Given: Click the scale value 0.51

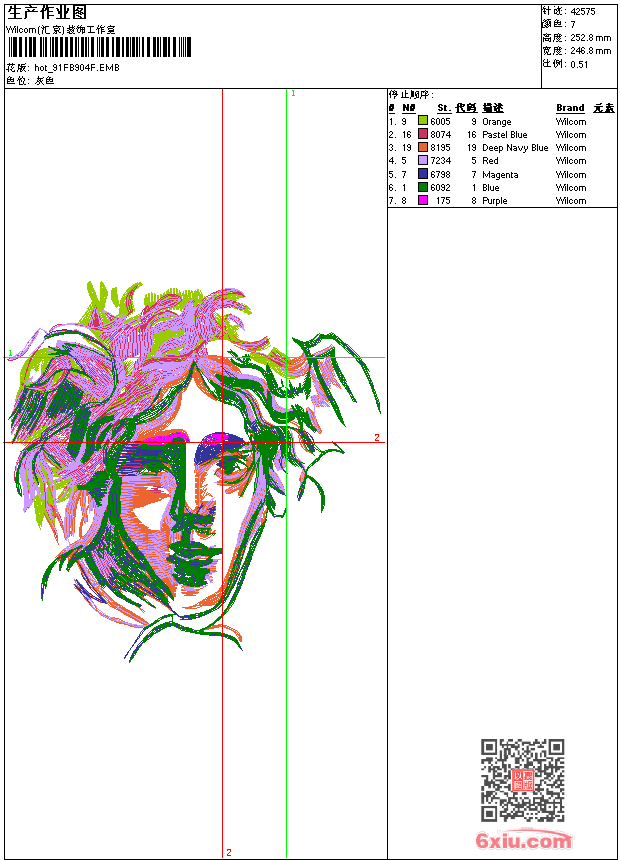Looking at the screenshot, I should [x=579, y=64].
